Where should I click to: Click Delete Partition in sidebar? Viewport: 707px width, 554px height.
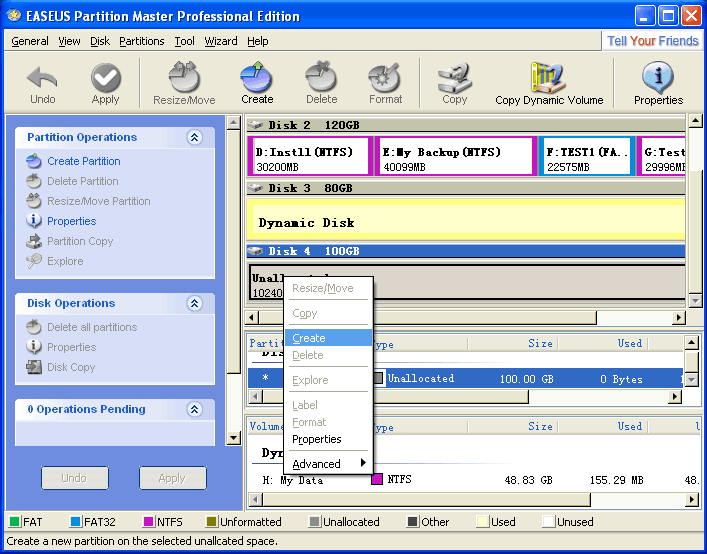tap(83, 181)
